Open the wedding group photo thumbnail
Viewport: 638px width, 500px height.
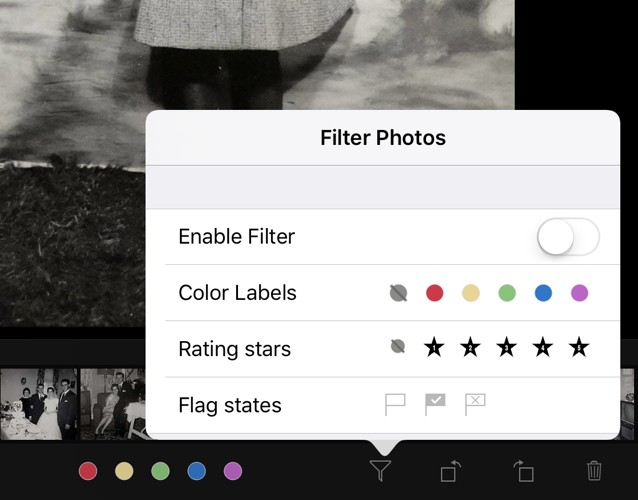(39, 404)
